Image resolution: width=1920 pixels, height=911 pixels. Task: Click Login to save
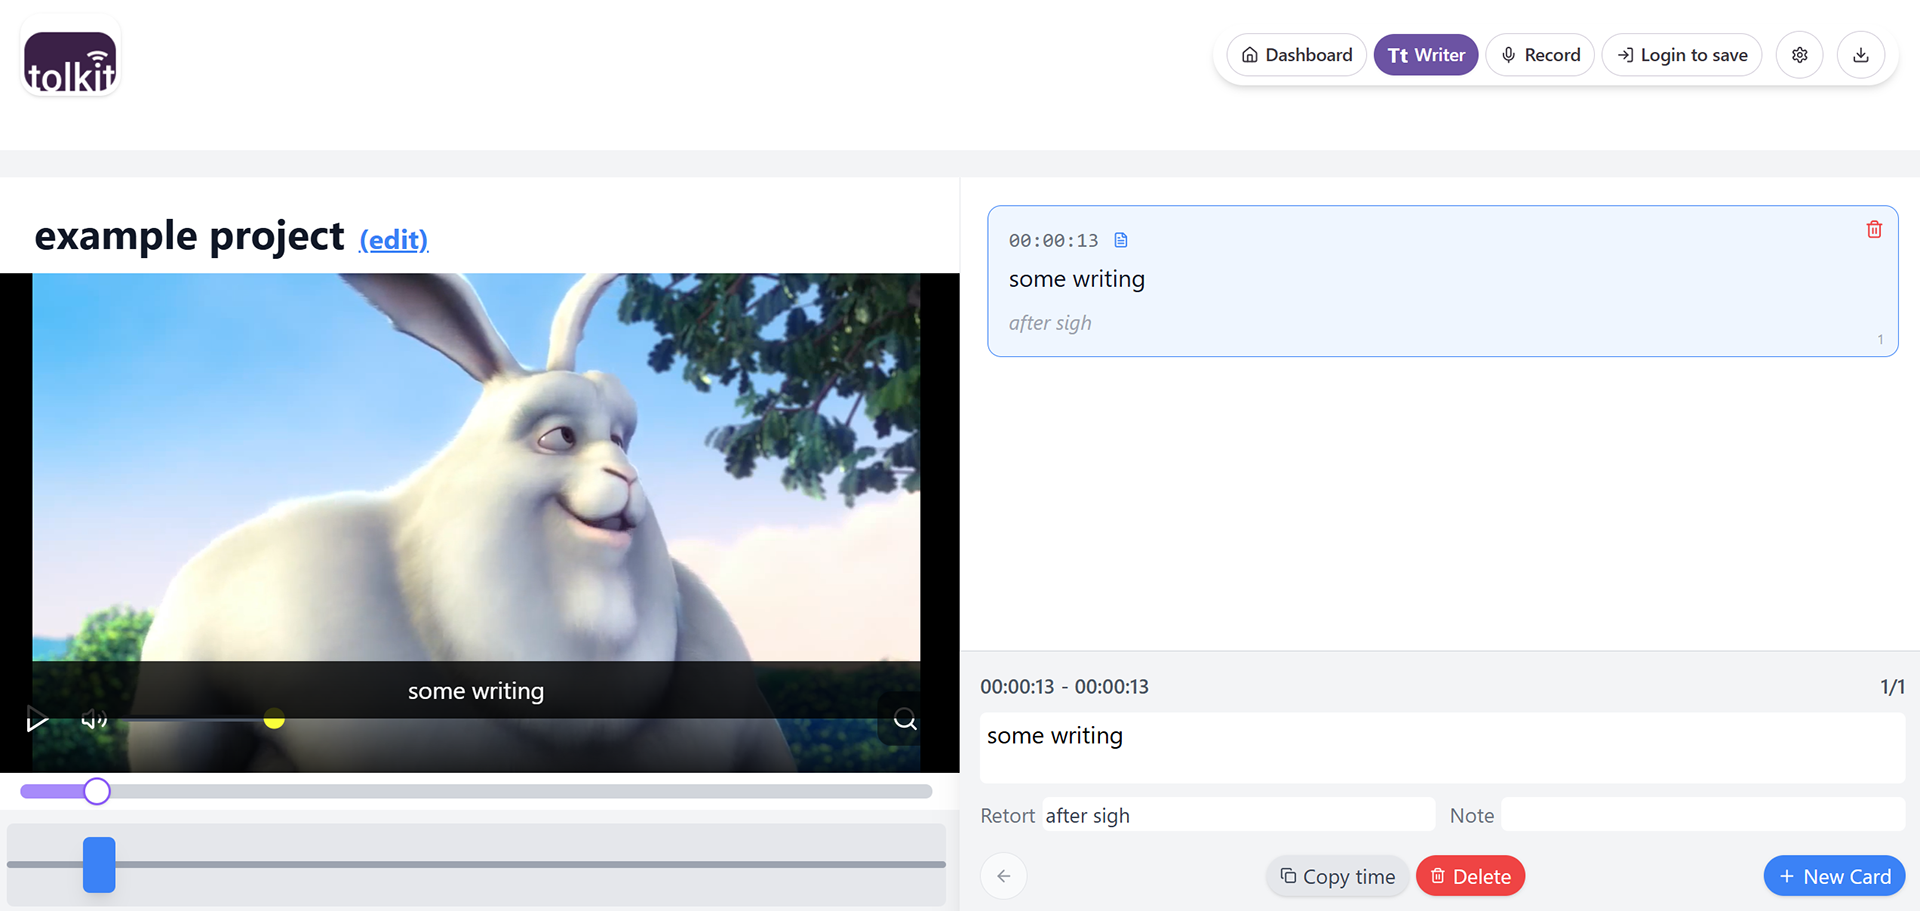point(1682,55)
